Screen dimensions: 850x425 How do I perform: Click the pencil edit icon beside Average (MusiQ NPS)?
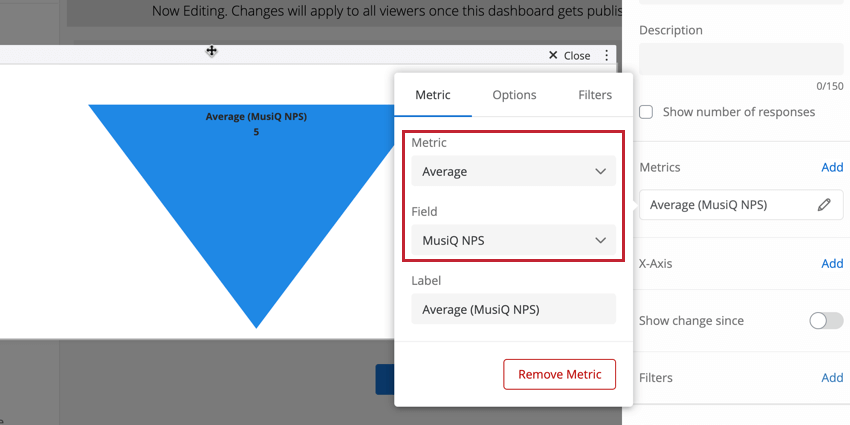click(823, 205)
